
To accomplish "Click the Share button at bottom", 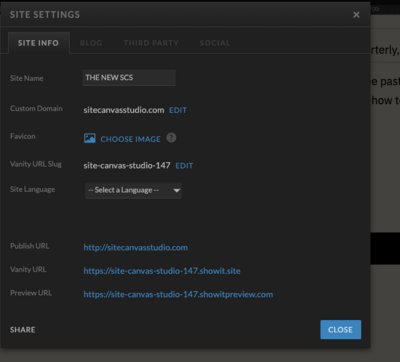I will (x=22, y=330).
